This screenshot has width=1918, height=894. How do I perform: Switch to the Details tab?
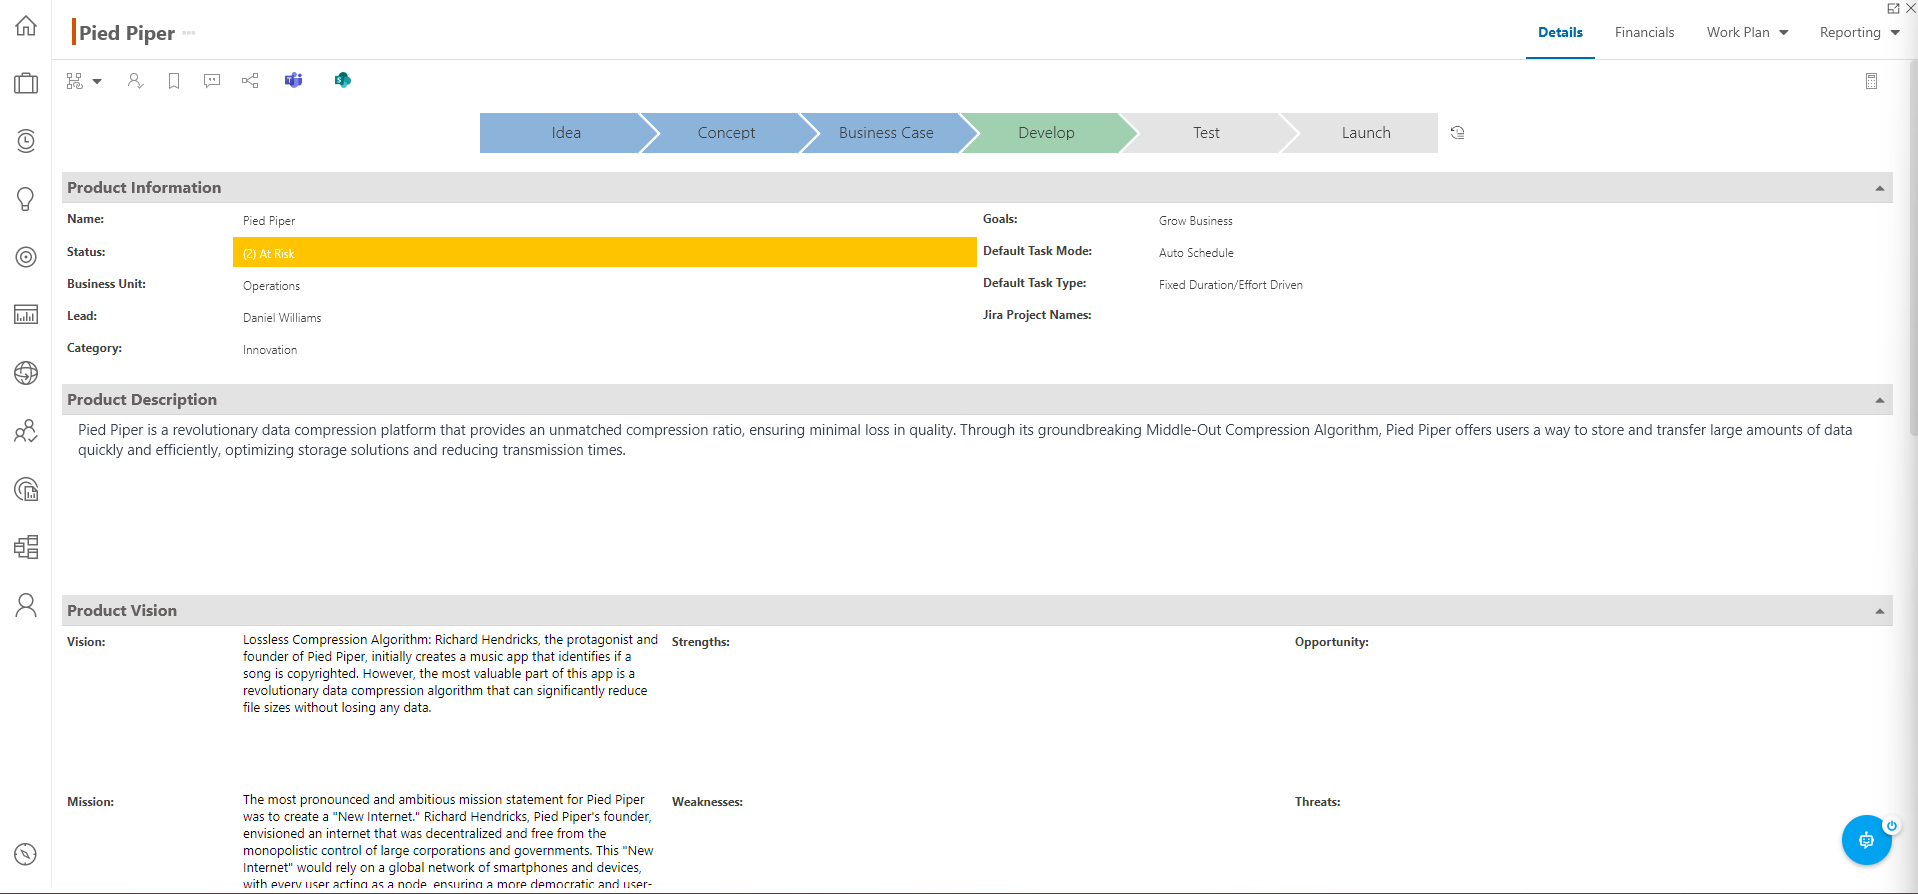click(x=1560, y=32)
